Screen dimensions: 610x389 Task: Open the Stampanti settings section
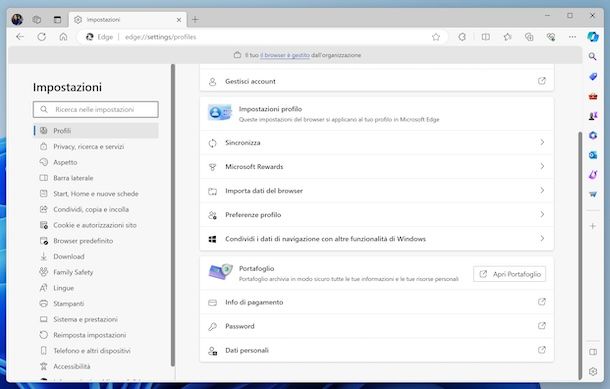click(96, 303)
